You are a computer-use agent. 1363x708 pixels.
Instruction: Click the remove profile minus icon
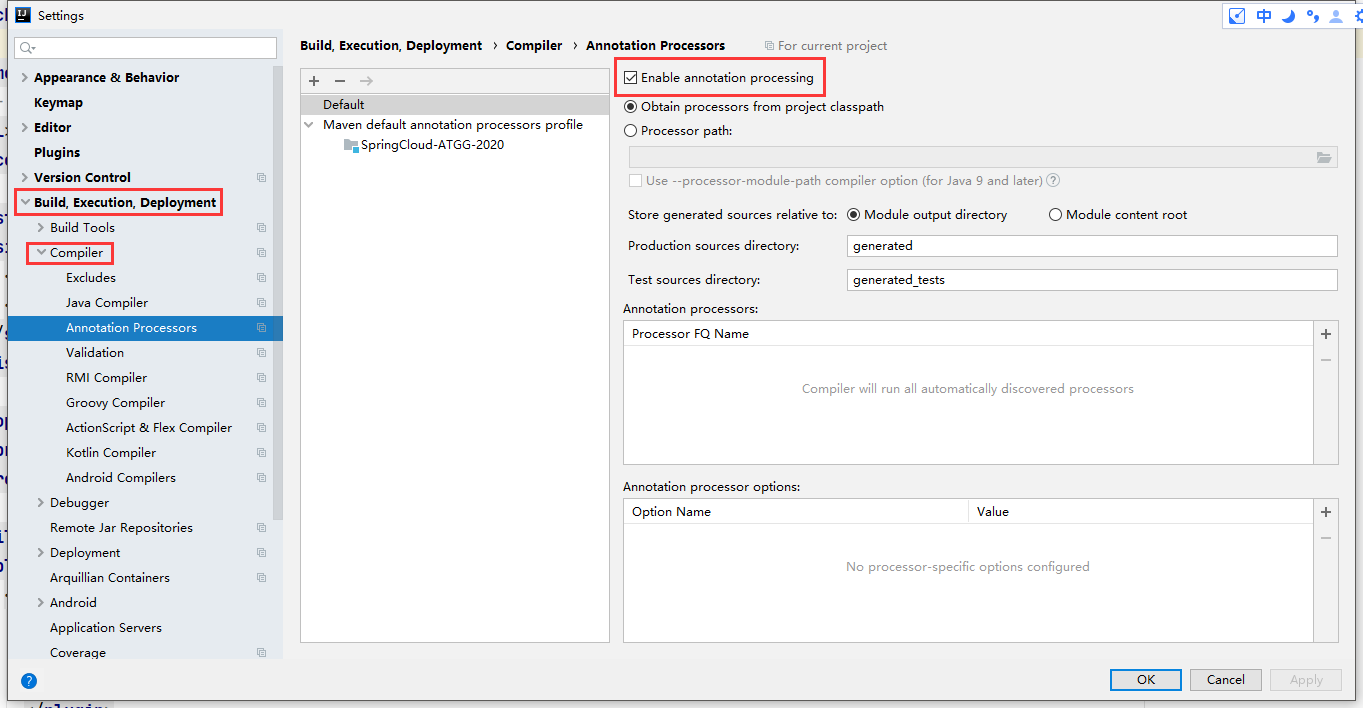[340, 81]
